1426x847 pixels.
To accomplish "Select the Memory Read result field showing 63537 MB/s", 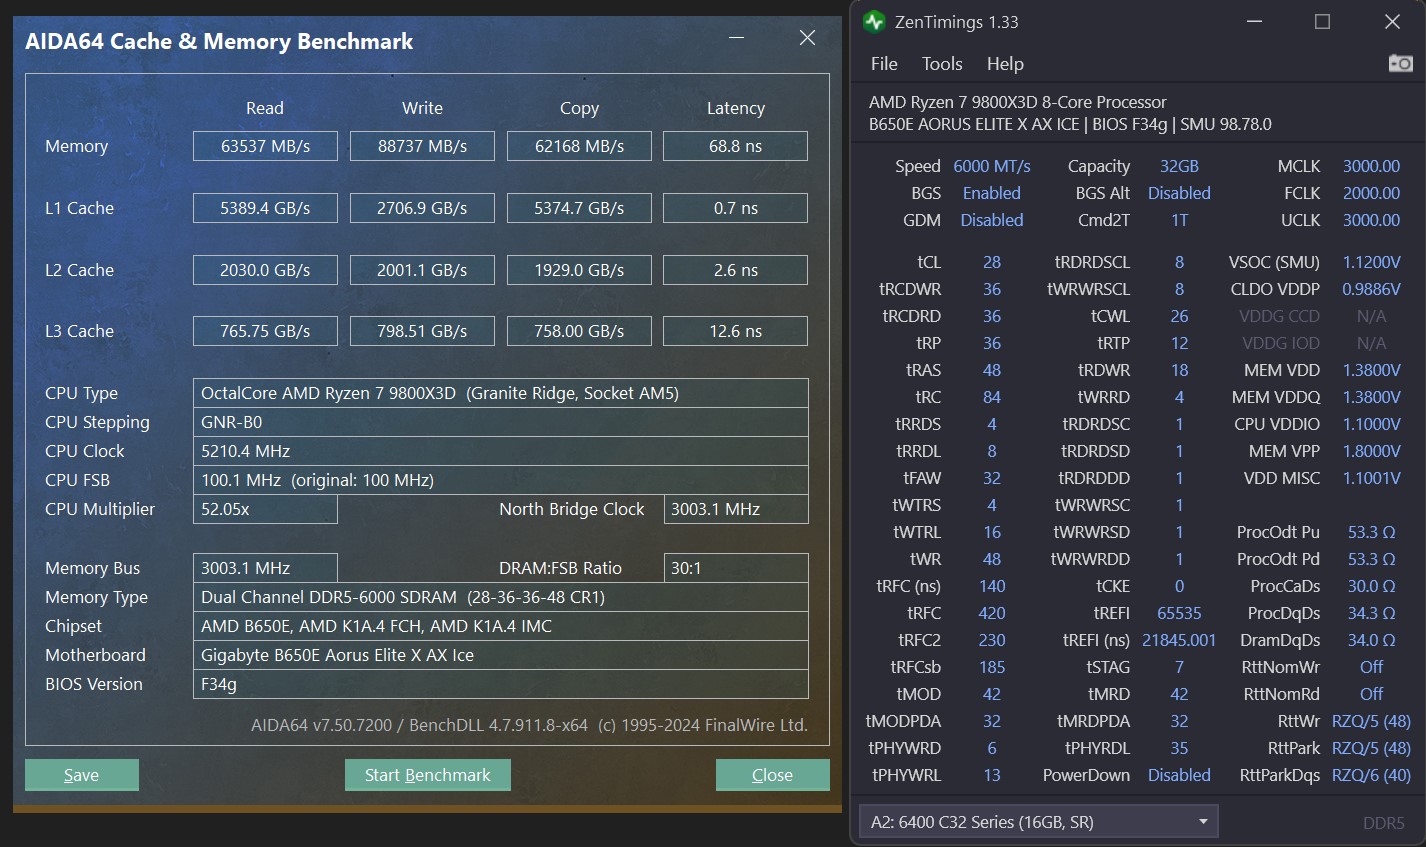I will pyautogui.click(x=265, y=145).
